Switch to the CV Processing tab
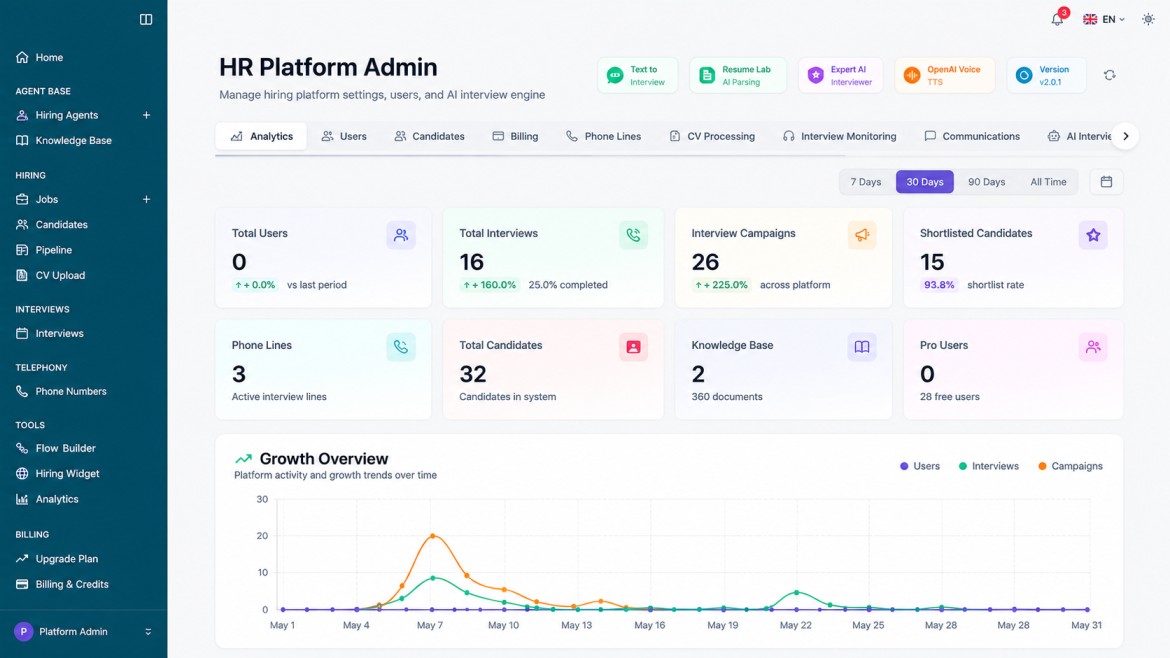Screen dimensions: 1170x658 tap(712, 137)
